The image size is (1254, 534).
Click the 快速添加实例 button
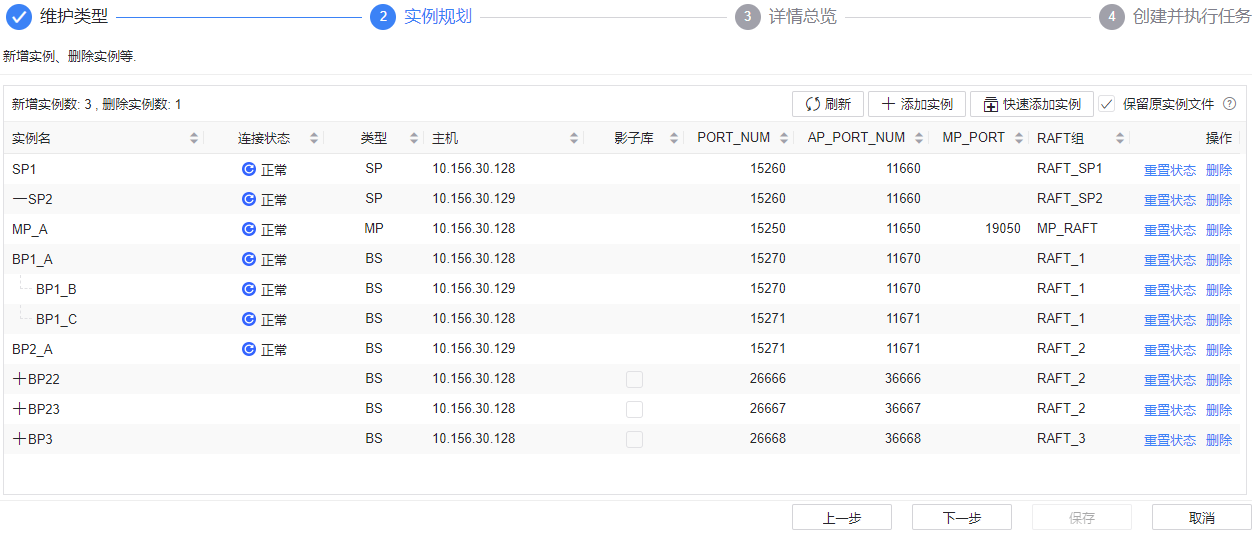coord(1032,104)
